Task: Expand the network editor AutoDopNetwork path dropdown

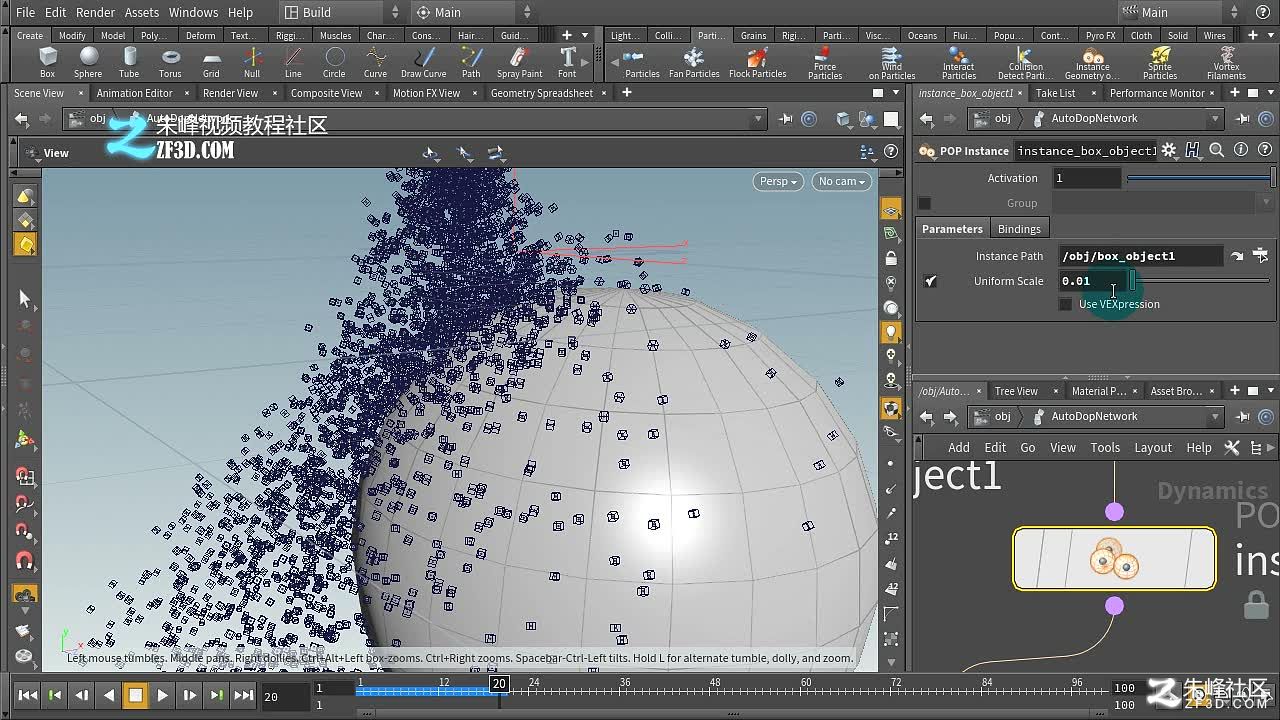Action: (x=1215, y=416)
